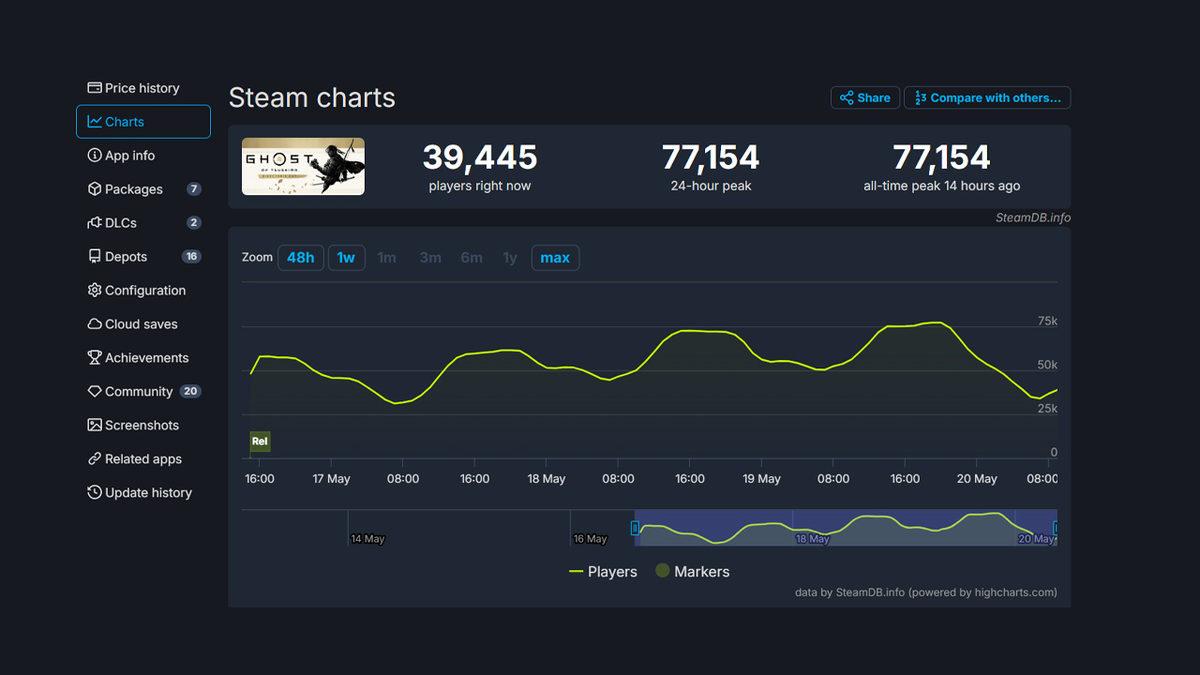This screenshot has width=1200, height=675.
Task: Open Compare with others
Action: tap(986, 97)
